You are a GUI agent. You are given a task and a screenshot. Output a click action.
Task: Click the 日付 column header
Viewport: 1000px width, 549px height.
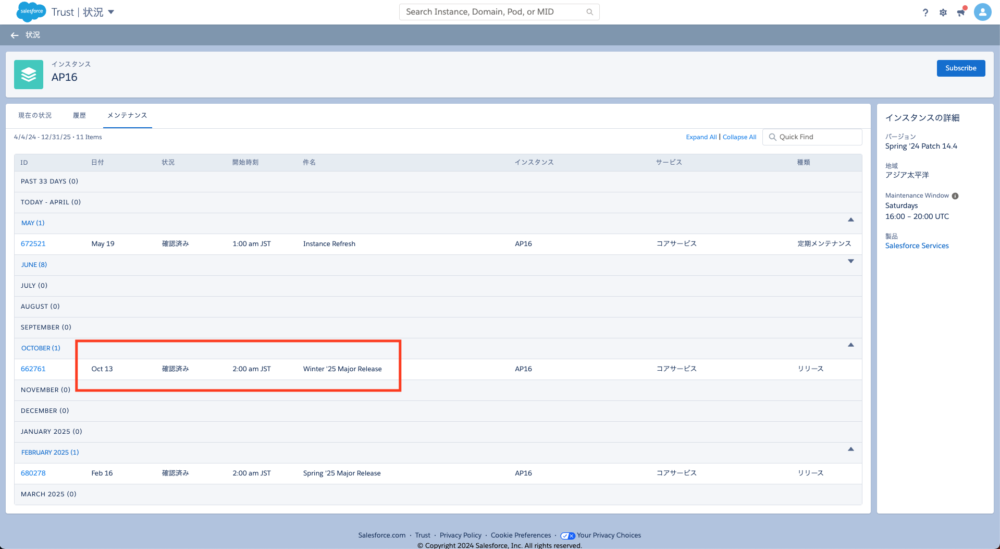click(98, 163)
